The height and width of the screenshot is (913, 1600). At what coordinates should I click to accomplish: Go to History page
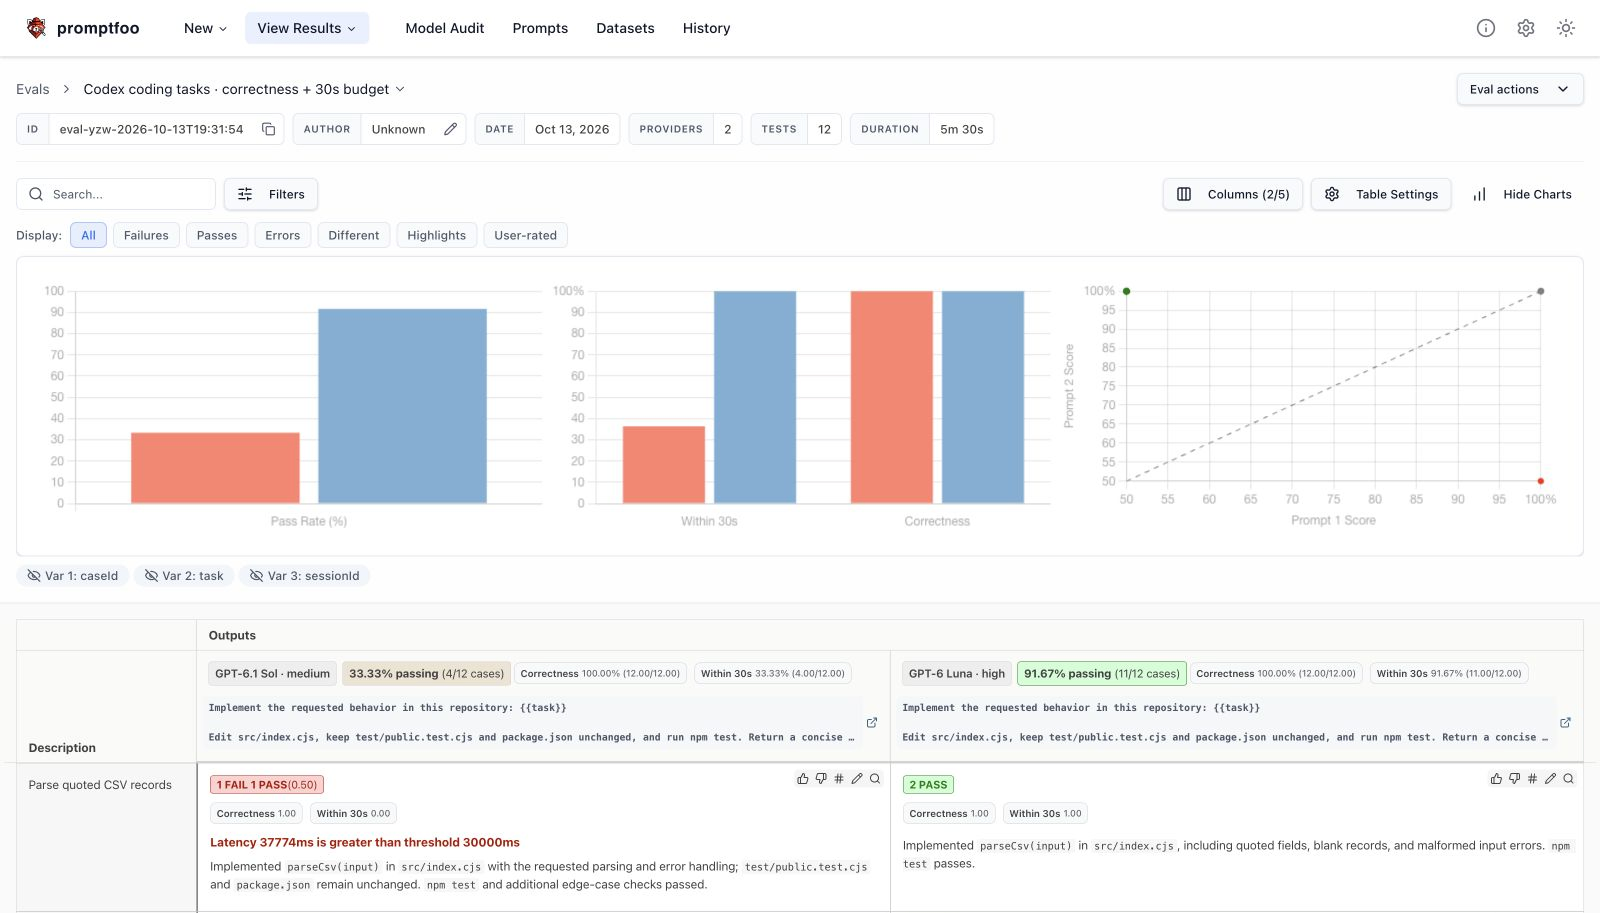(706, 28)
